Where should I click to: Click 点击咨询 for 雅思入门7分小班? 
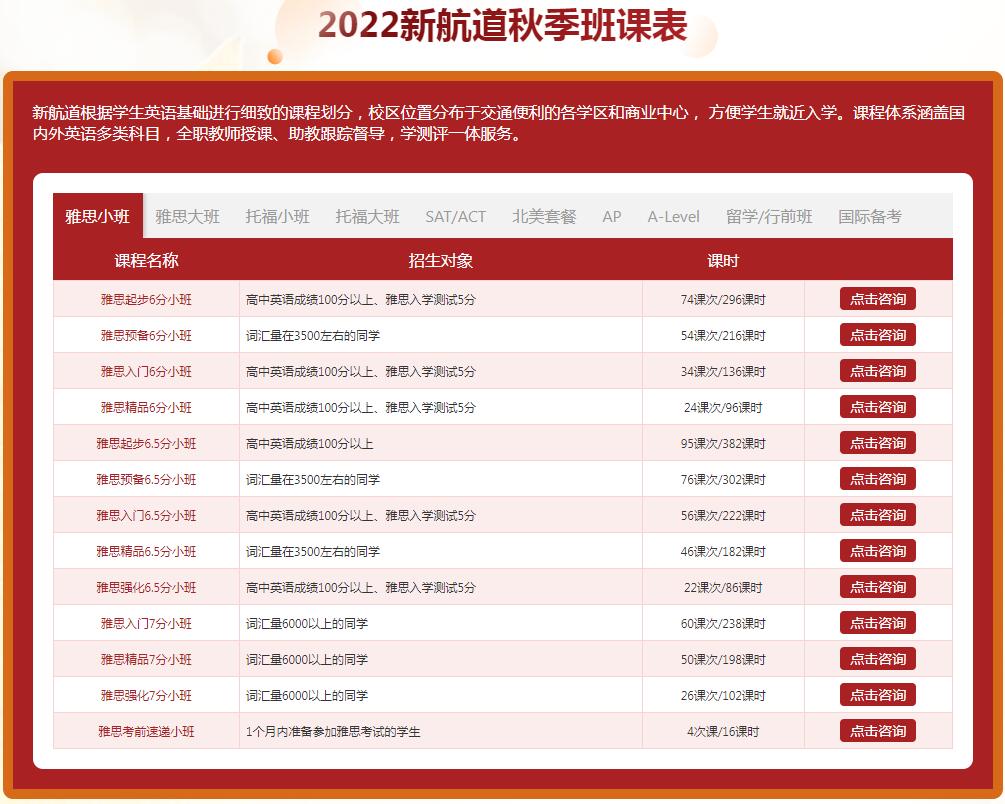pos(877,623)
